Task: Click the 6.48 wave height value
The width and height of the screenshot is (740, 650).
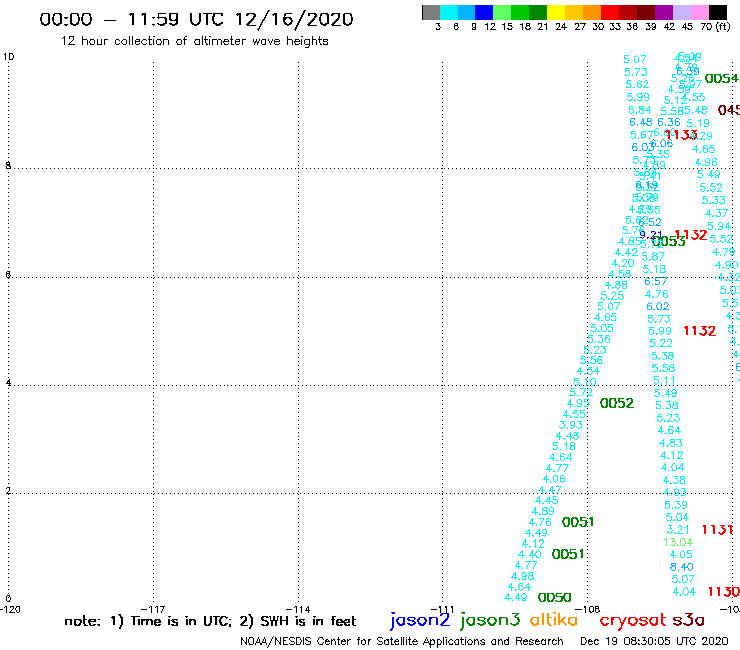Action: pyautogui.click(x=641, y=122)
